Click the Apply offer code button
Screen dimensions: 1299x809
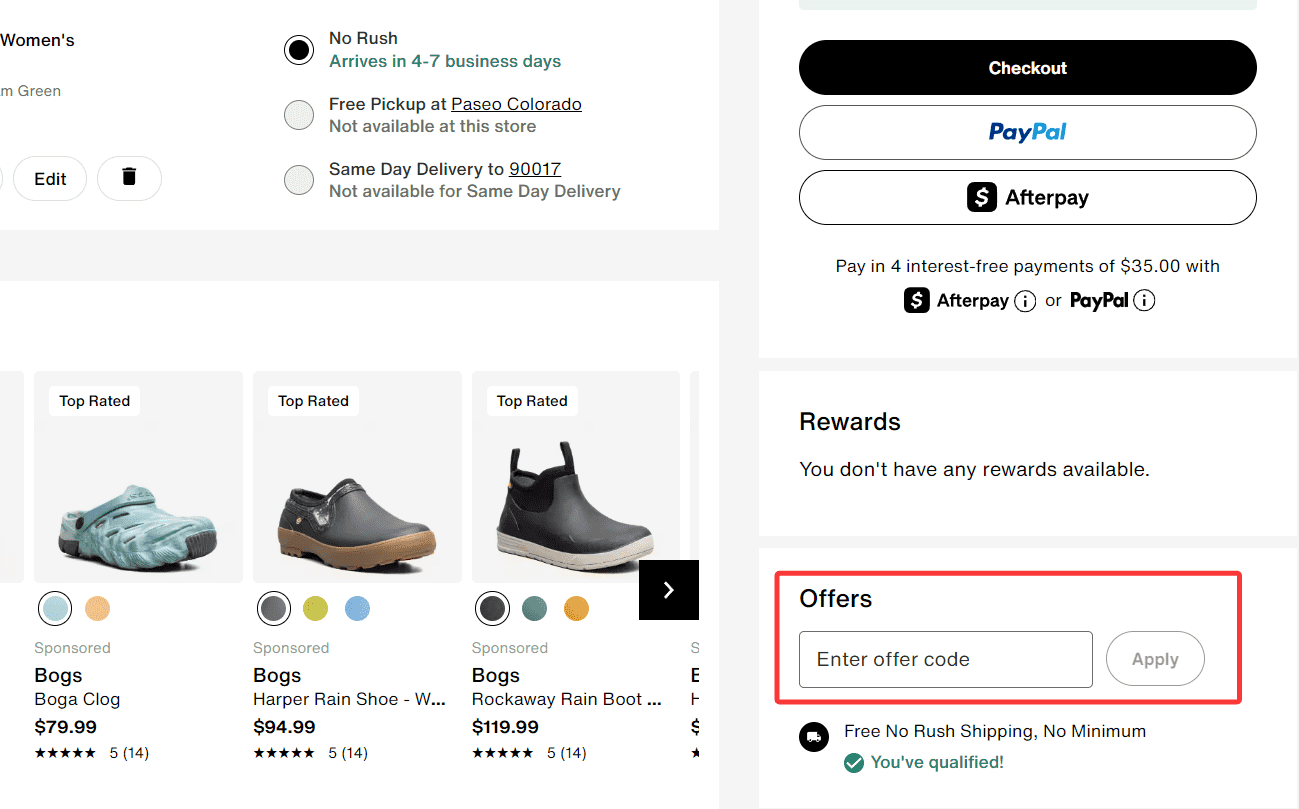(1155, 659)
